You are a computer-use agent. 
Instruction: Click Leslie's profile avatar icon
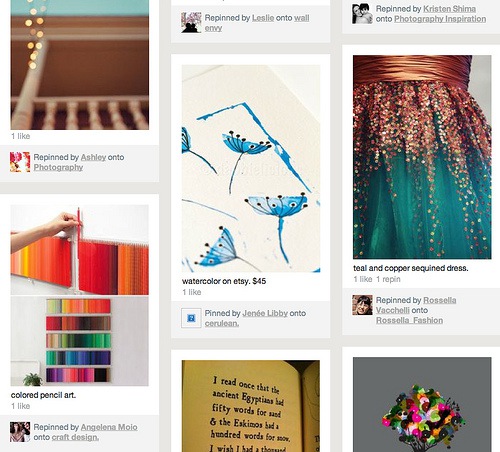pyautogui.click(x=191, y=23)
